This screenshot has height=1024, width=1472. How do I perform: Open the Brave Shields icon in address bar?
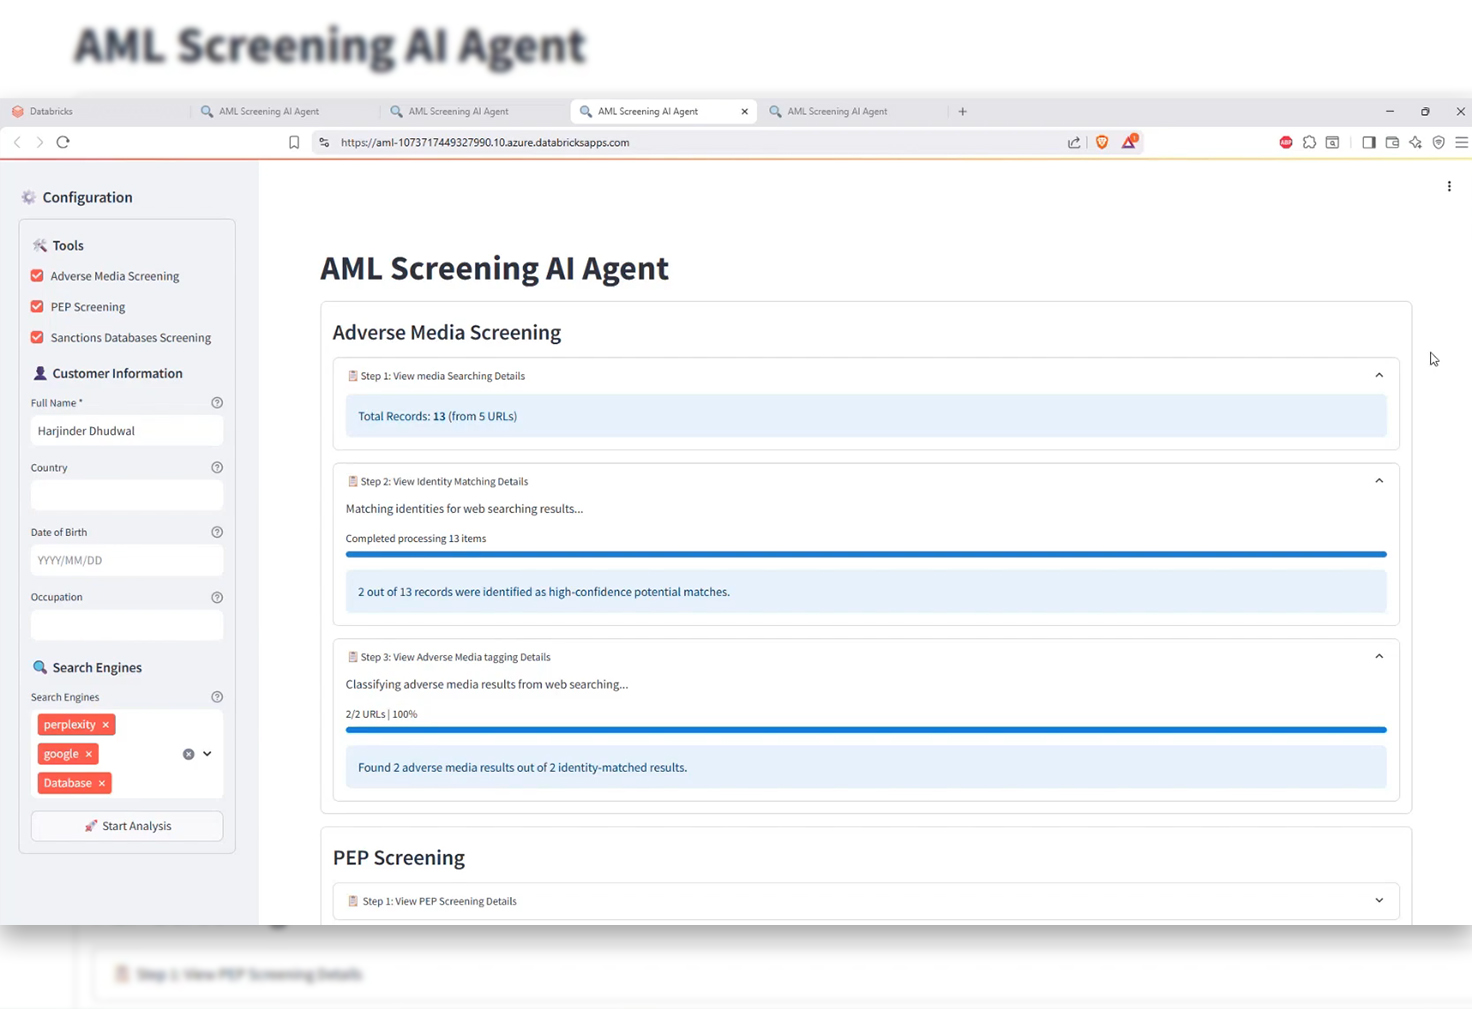(x=1101, y=142)
